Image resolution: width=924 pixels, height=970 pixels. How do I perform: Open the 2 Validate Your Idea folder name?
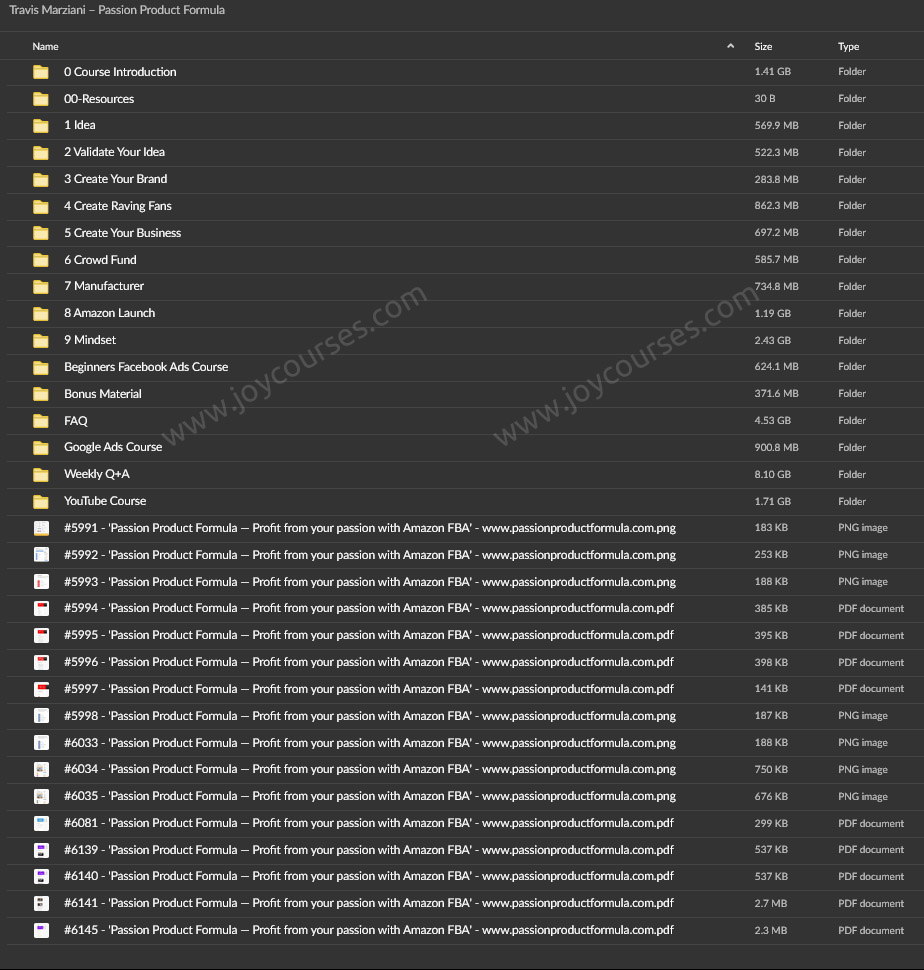(x=114, y=152)
